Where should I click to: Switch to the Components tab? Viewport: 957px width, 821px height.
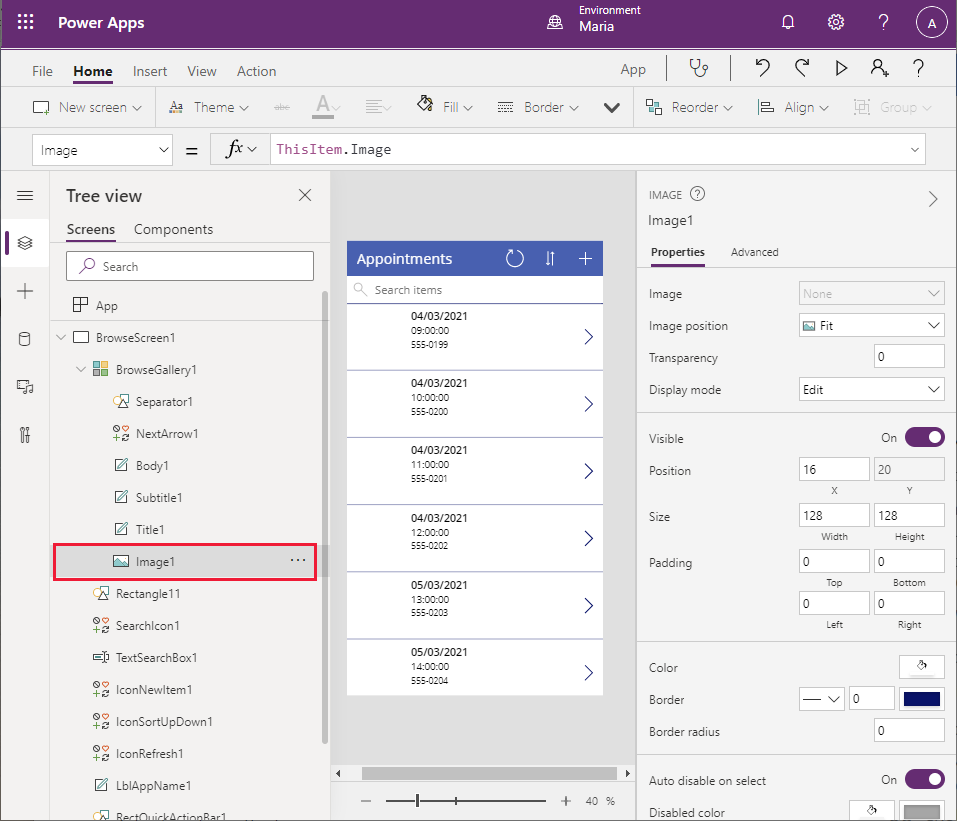(x=173, y=229)
